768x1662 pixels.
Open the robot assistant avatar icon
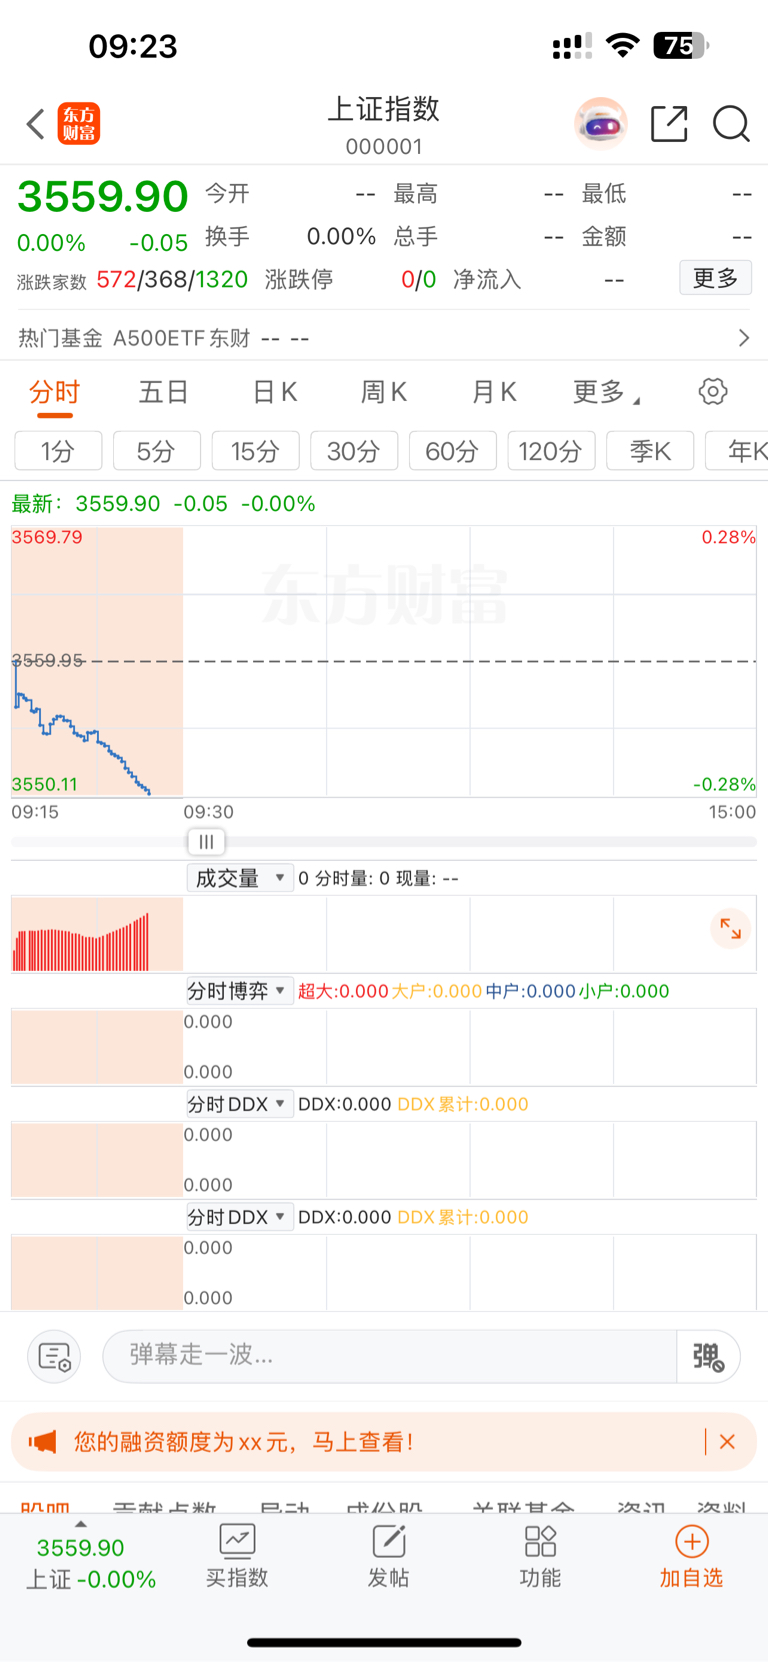601,124
